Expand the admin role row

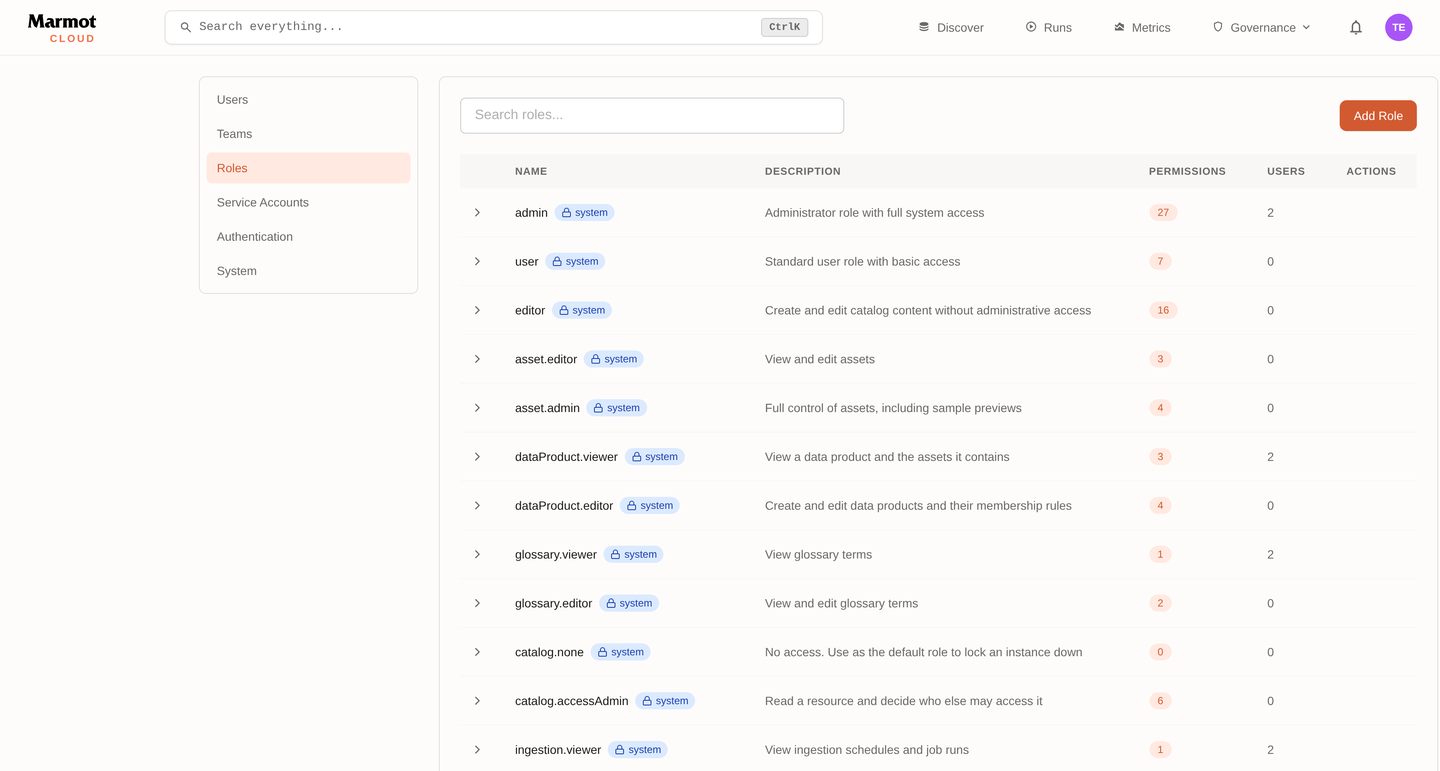tap(477, 213)
